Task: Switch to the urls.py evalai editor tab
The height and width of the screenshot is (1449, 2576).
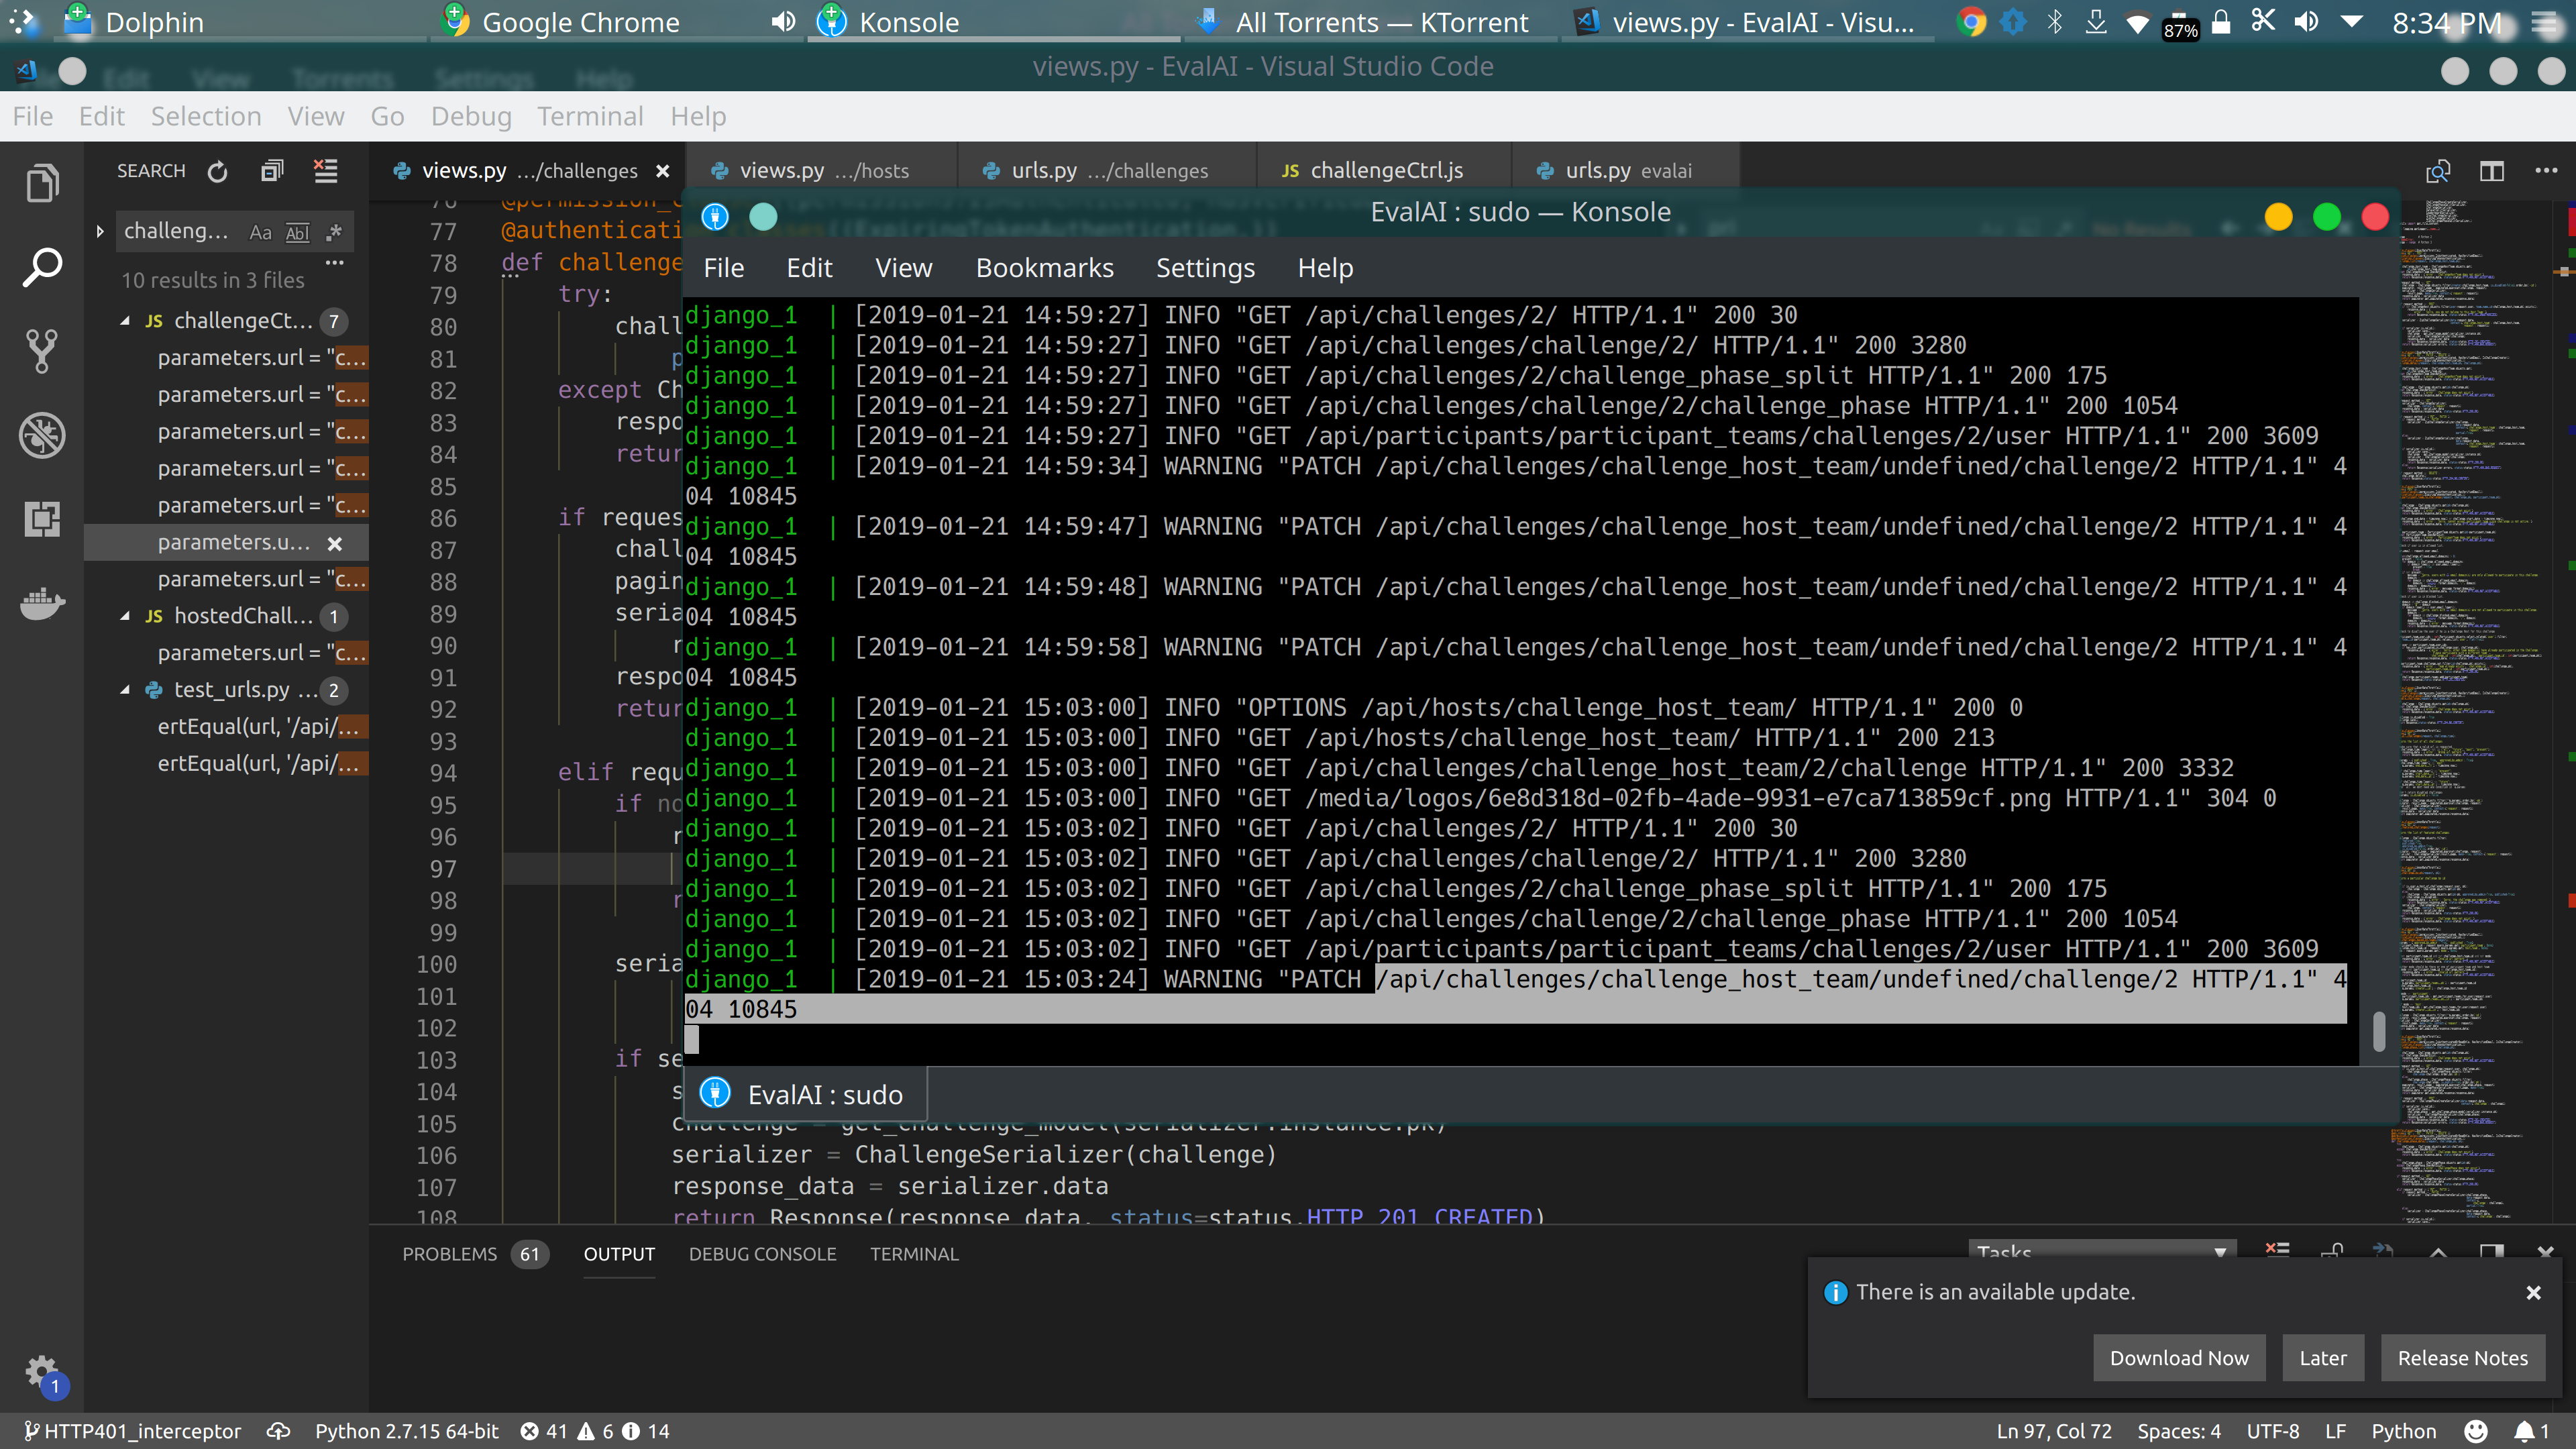Action: click(x=1627, y=171)
